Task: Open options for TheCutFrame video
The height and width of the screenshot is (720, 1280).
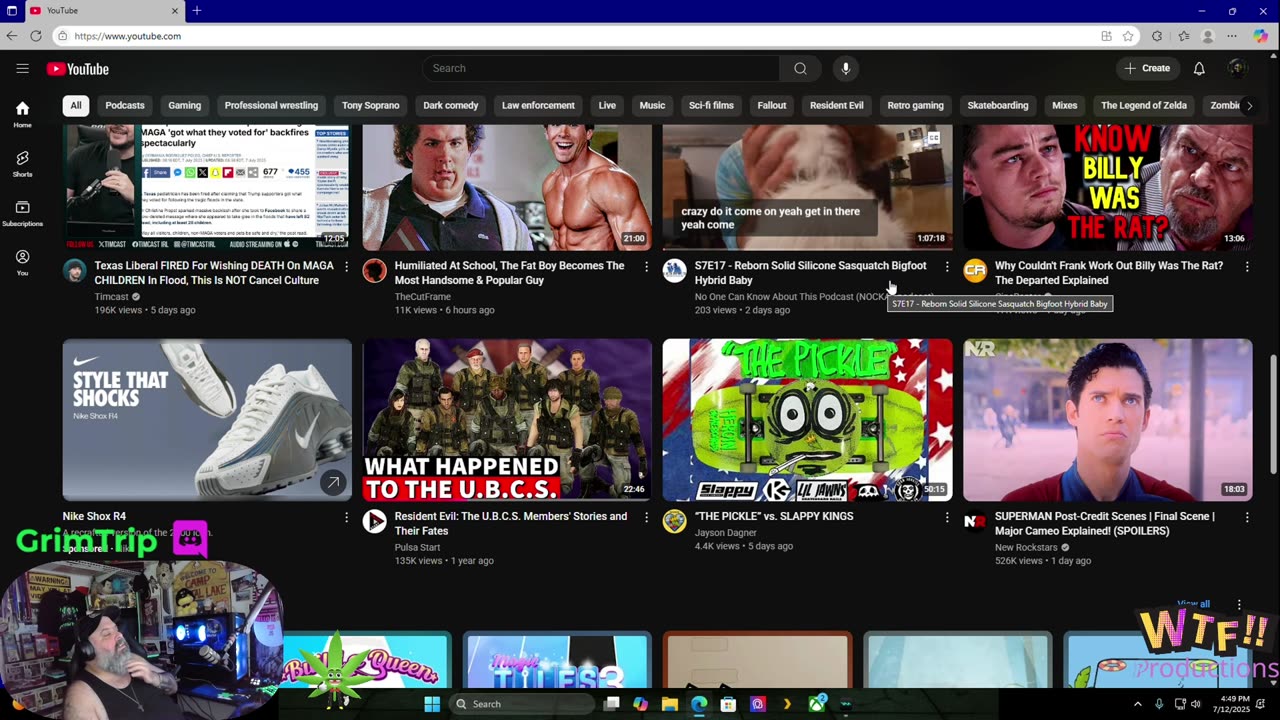Action: coord(647,267)
